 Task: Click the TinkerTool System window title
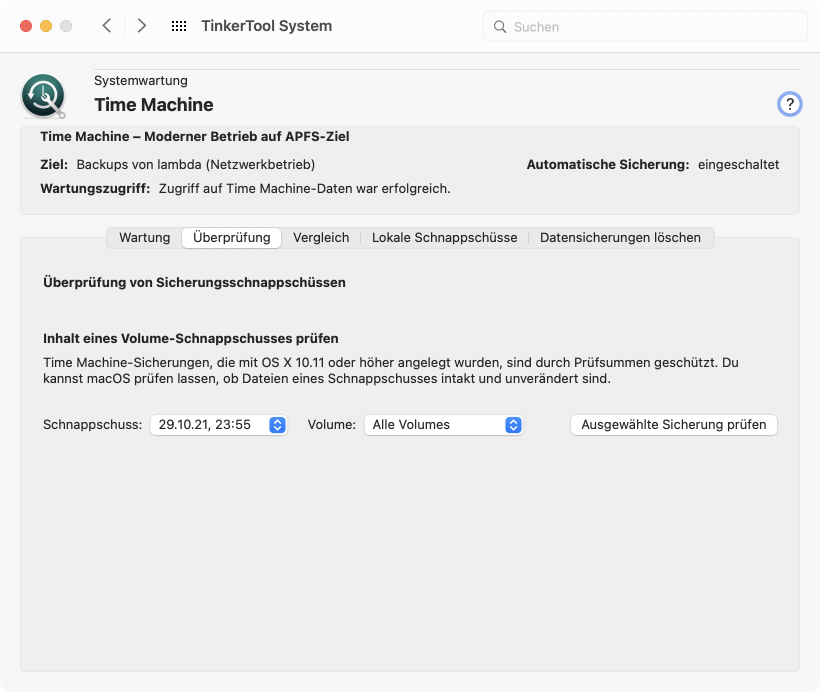click(x=267, y=26)
